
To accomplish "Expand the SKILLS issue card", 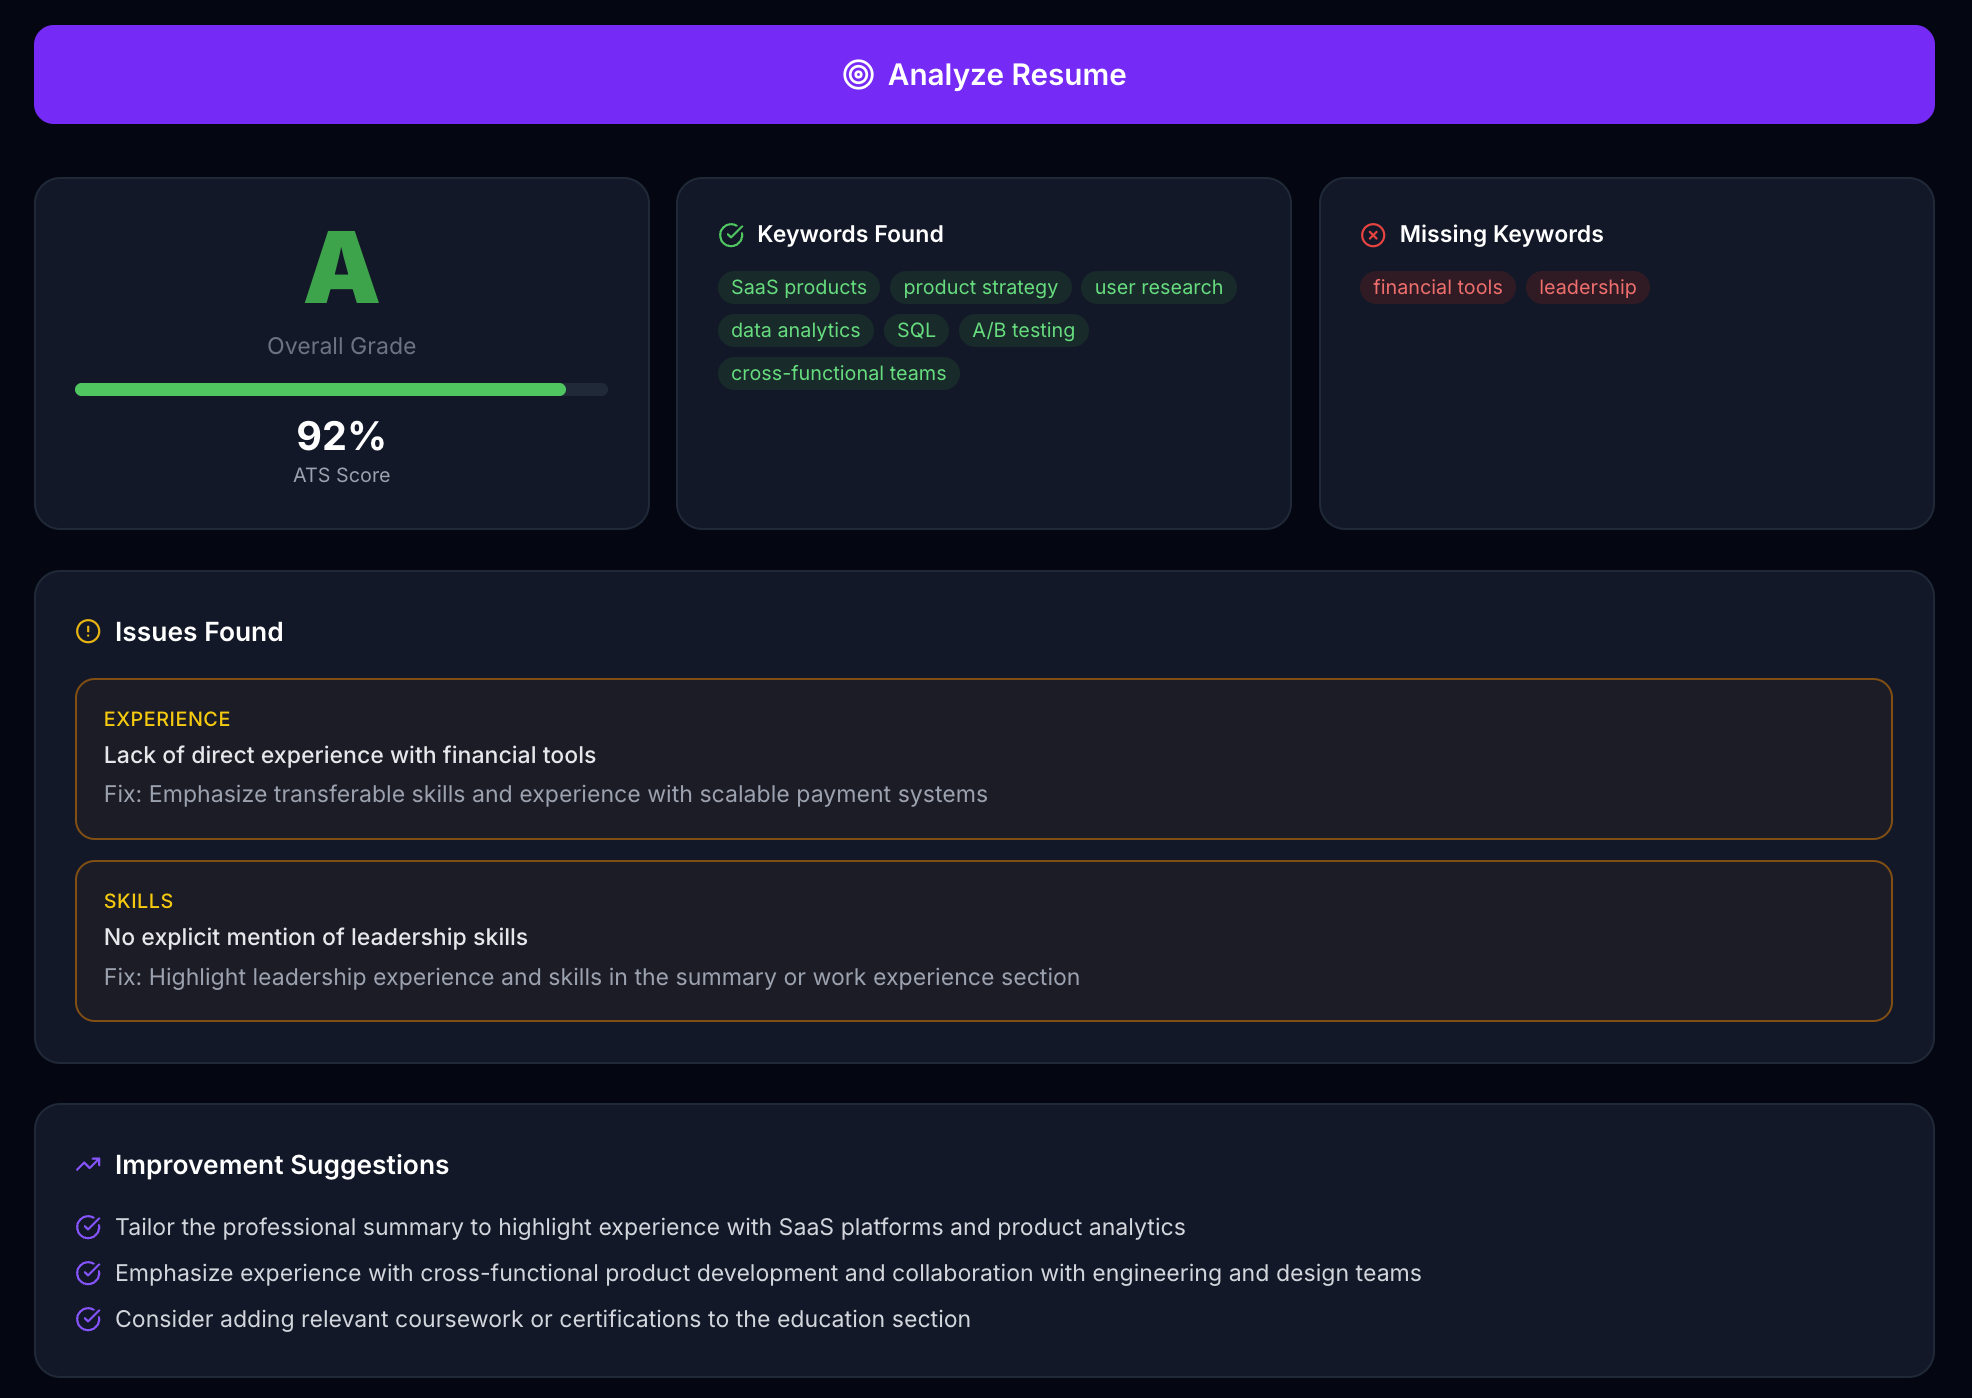I will pos(983,940).
